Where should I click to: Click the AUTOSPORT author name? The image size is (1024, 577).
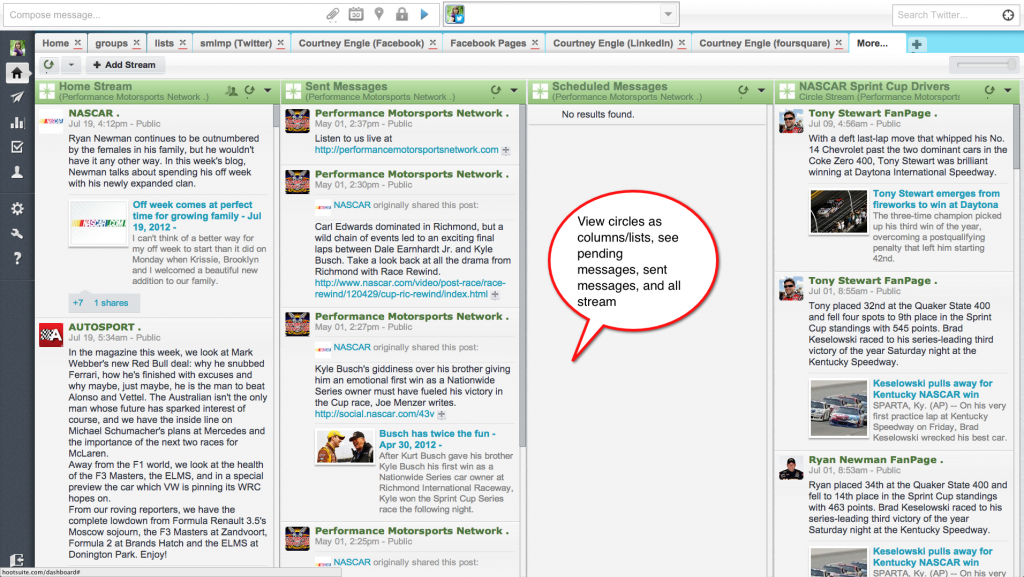pyautogui.click(x=102, y=326)
